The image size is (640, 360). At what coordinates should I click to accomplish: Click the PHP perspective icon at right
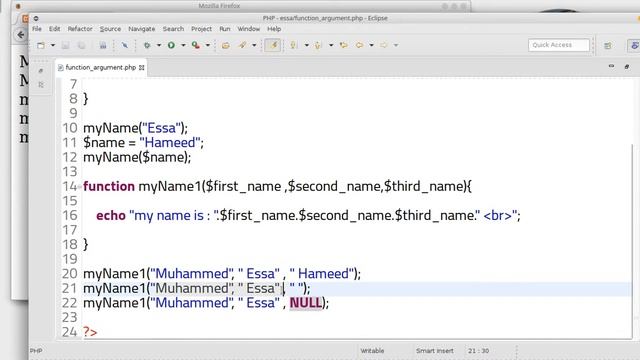(634, 45)
